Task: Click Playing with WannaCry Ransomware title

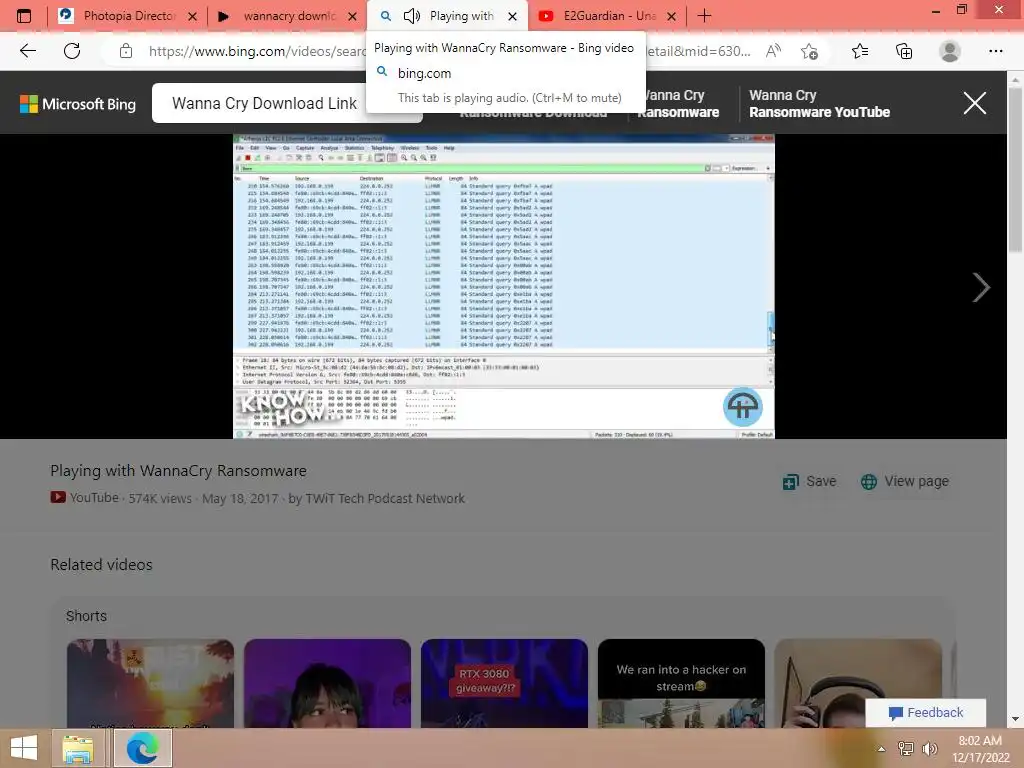Action: point(178,471)
